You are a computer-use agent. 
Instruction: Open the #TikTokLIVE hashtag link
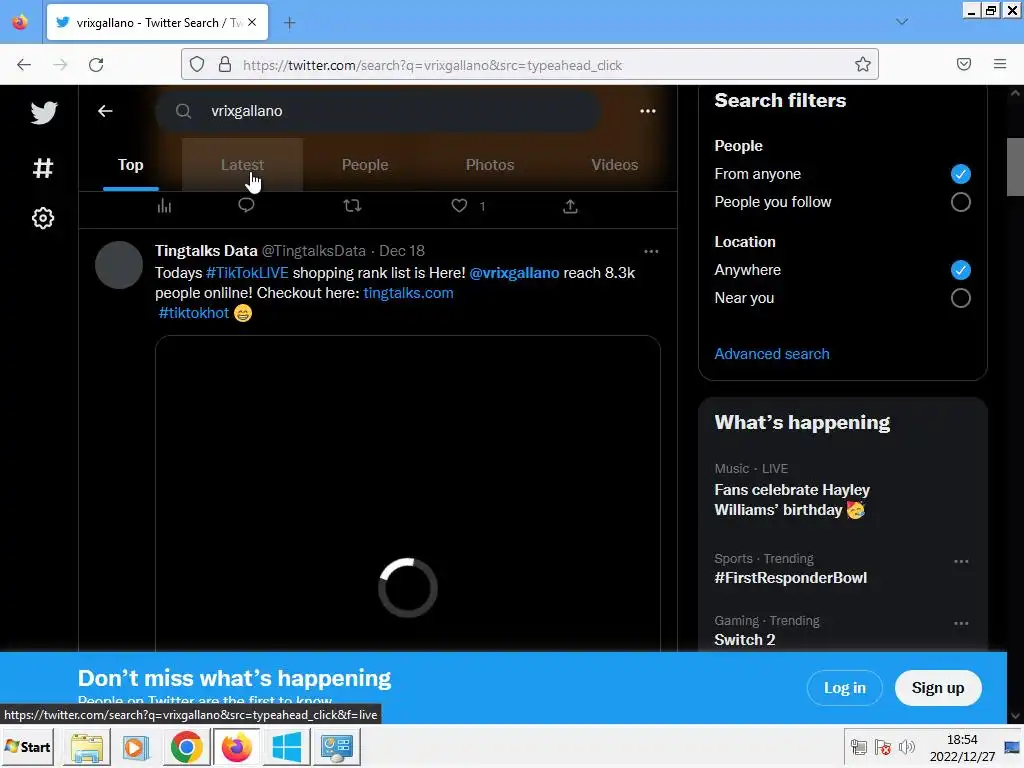point(247,273)
